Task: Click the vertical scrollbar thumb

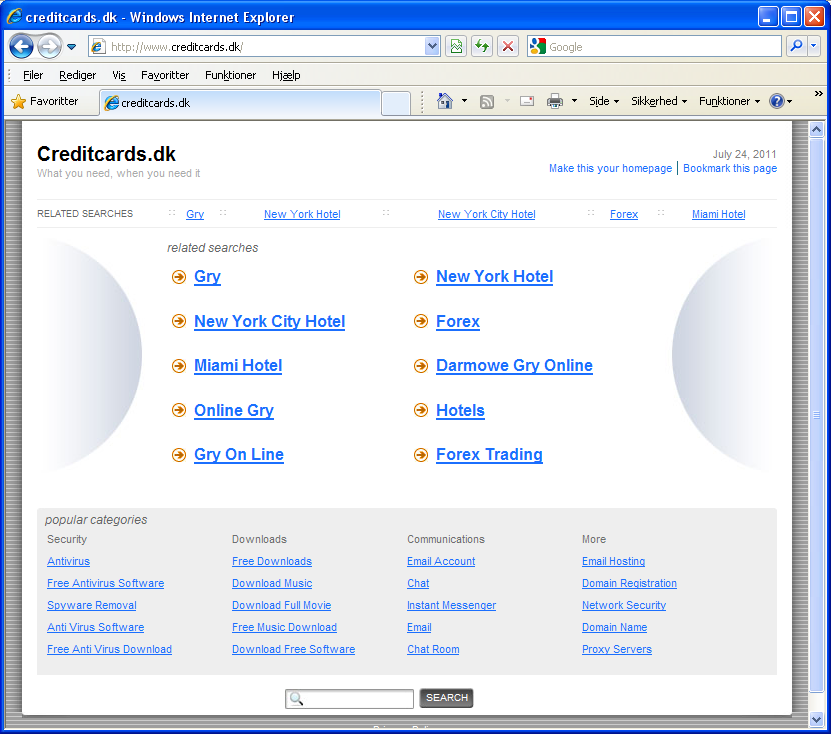Action: [x=817, y=415]
